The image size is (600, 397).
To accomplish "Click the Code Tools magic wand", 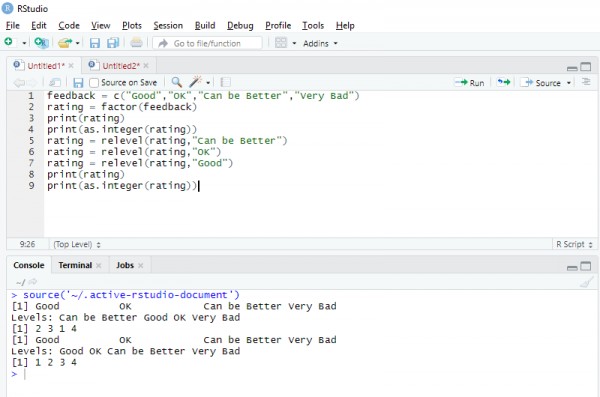I will pyautogui.click(x=196, y=82).
